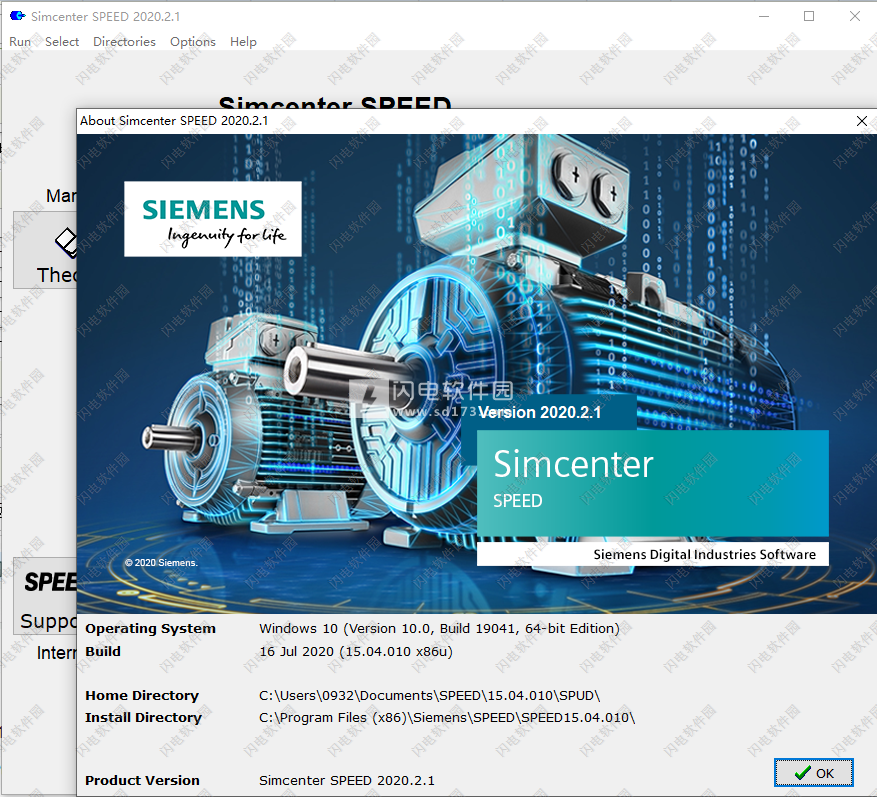Click the '© 2020 Siemens.' copyright text
The height and width of the screenshot is (797, 877).
click(x=161, y=563)
